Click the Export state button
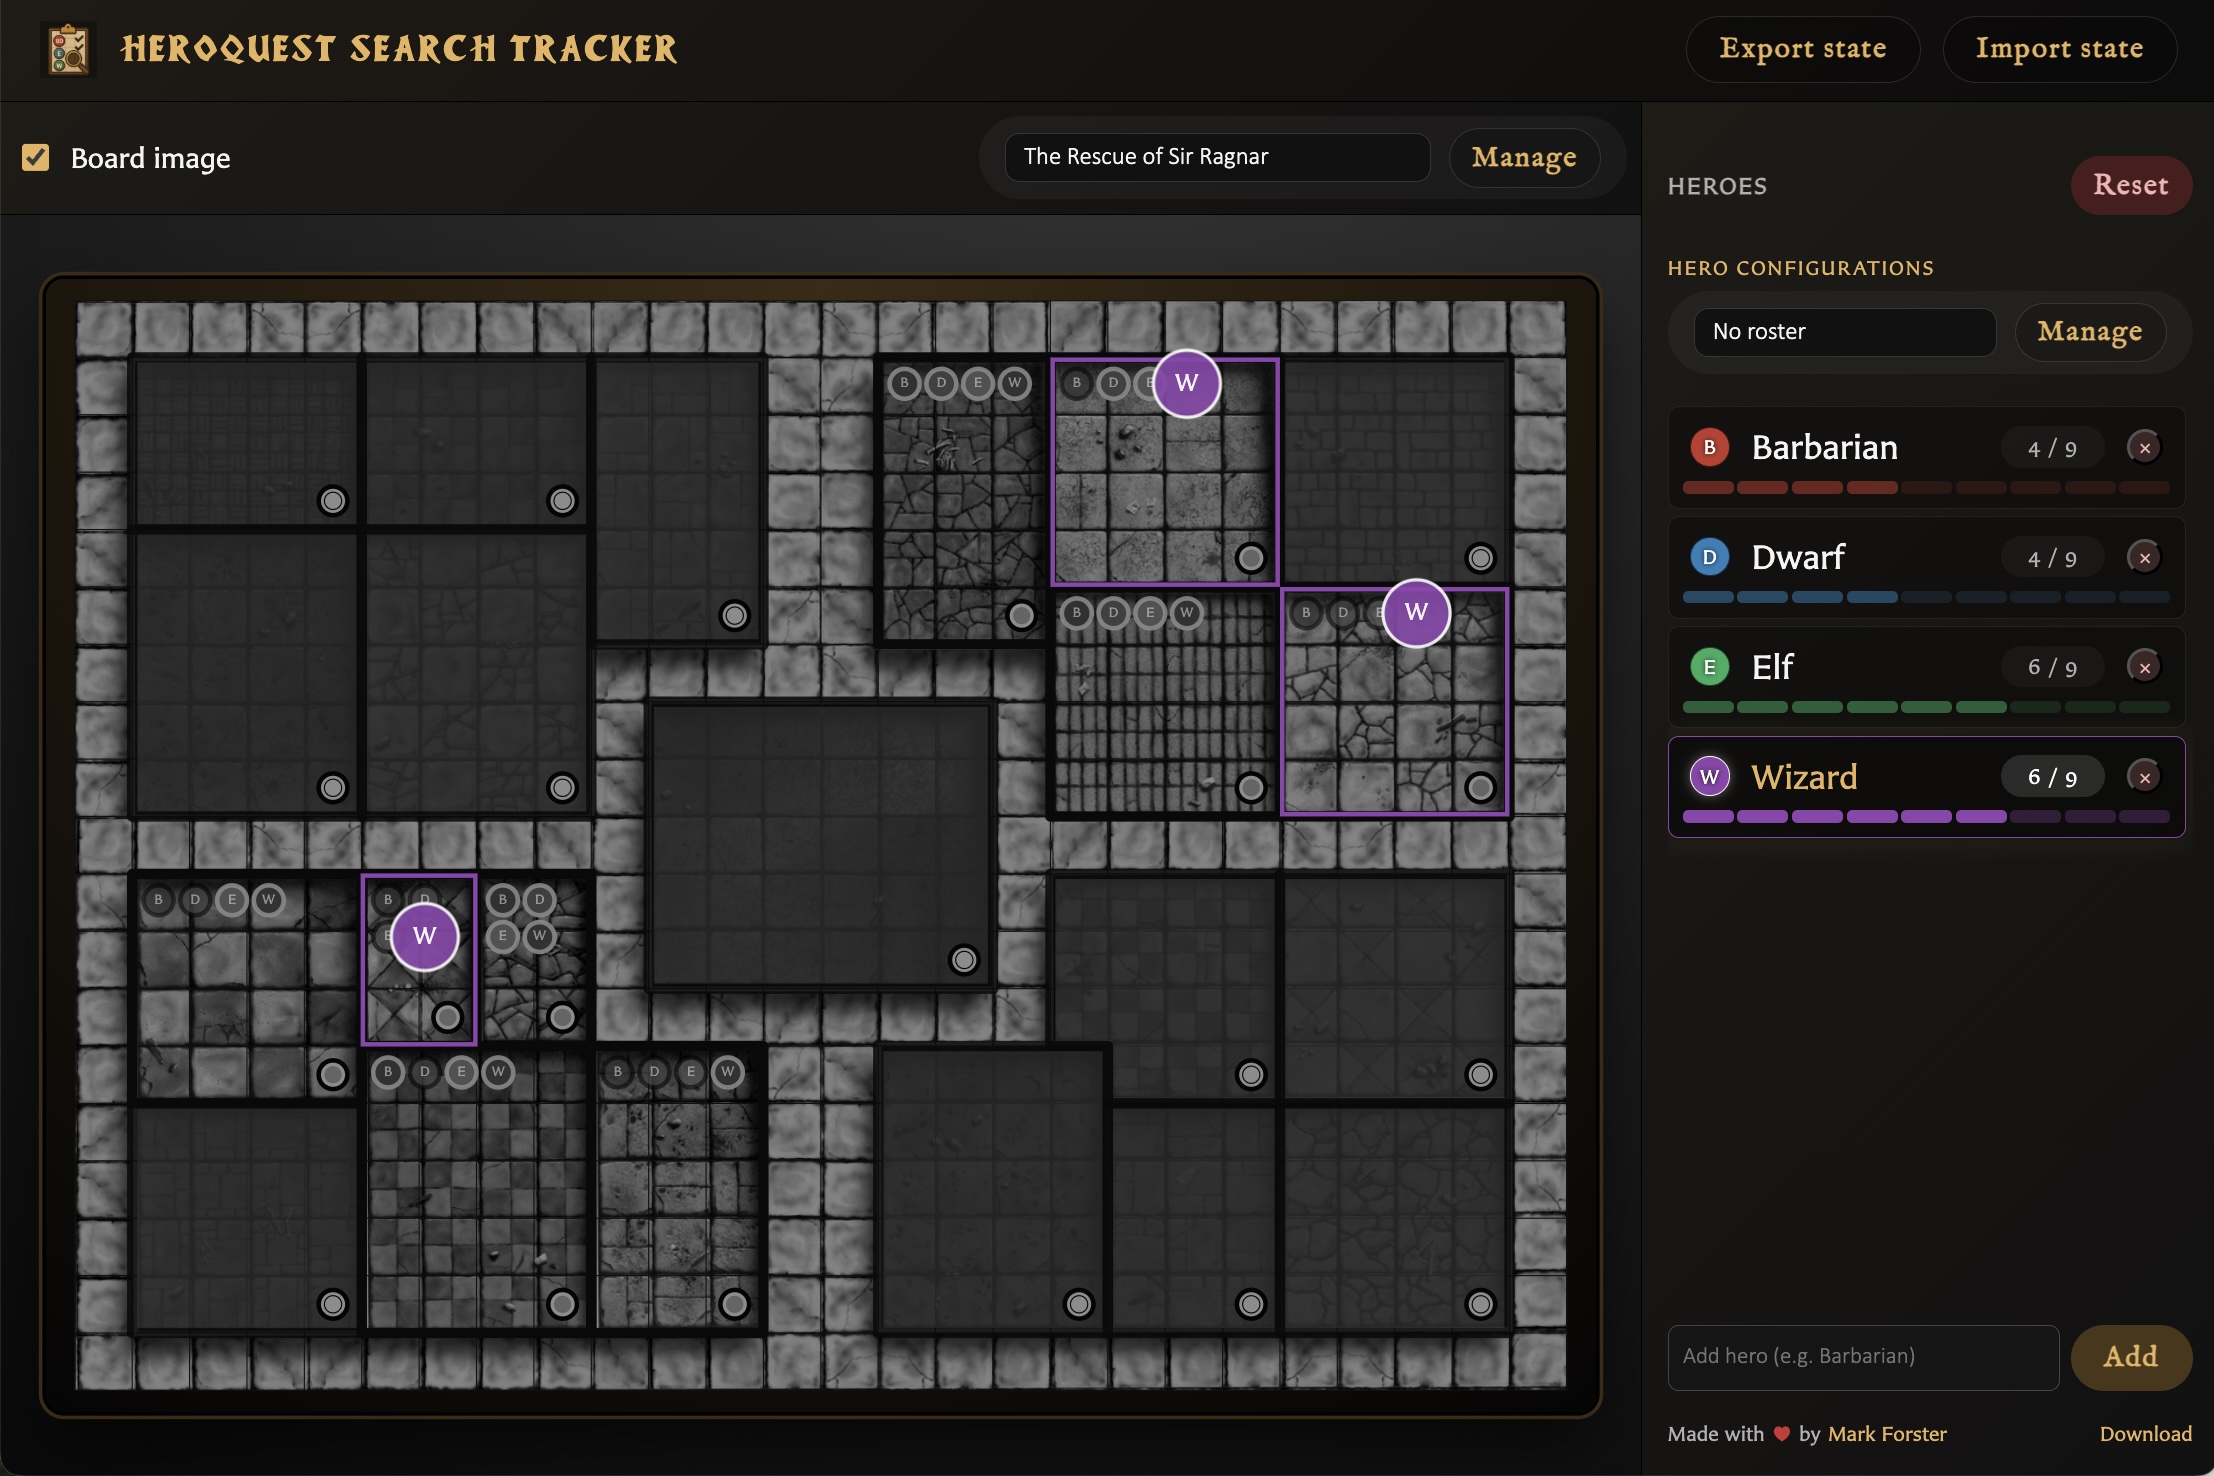This screenshot has height=1476, width=2214. pyautogui.click(x=1802, y=49)
